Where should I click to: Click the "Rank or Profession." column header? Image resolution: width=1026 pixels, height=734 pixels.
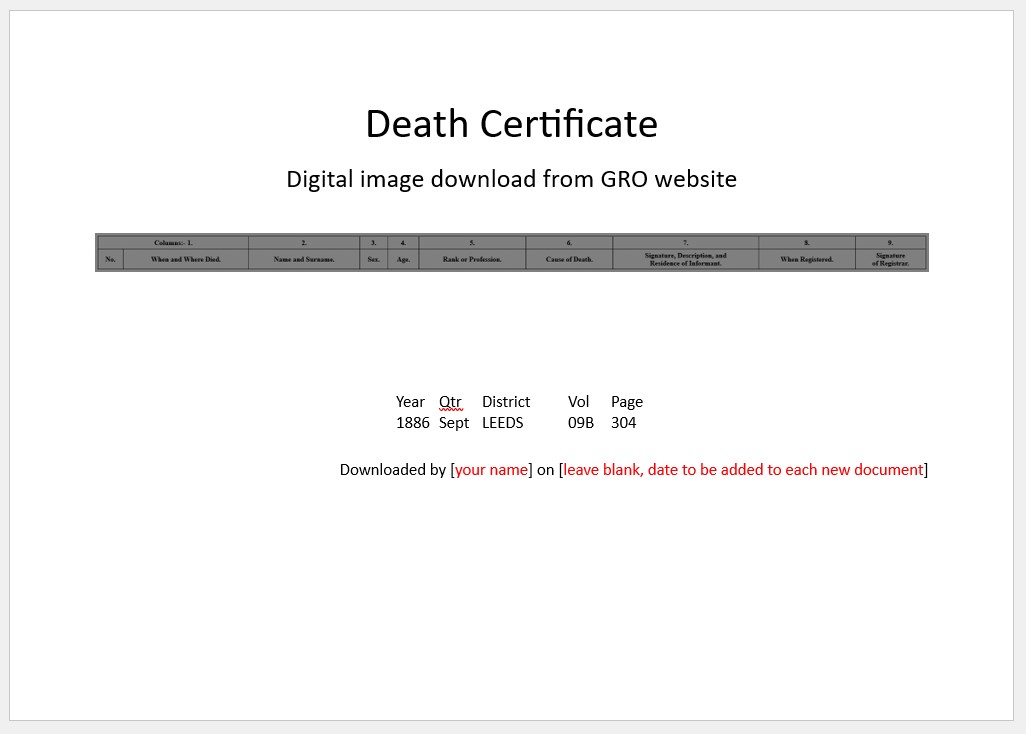[472, 260]
